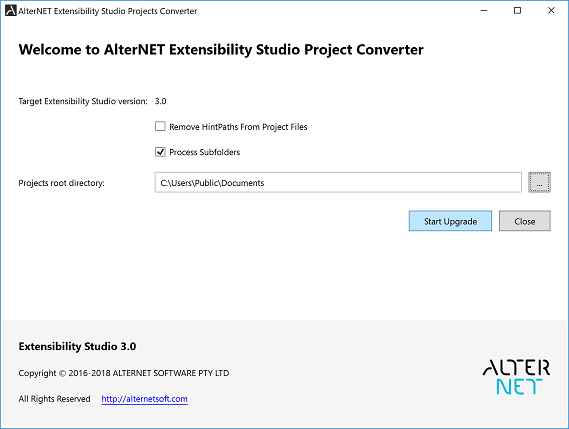Click the Close button in dialog

525,221
